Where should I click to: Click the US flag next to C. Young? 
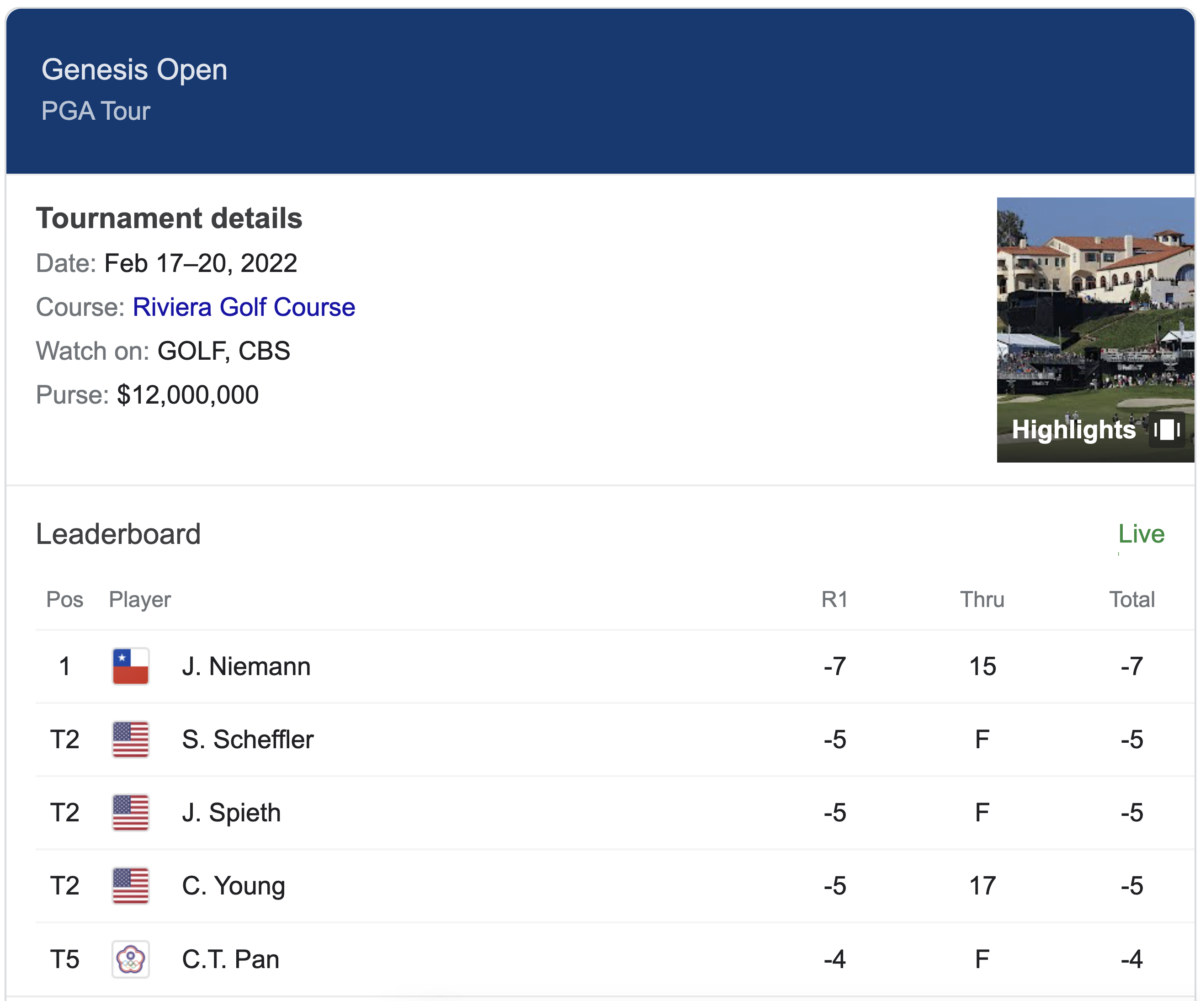pos(131,886)
